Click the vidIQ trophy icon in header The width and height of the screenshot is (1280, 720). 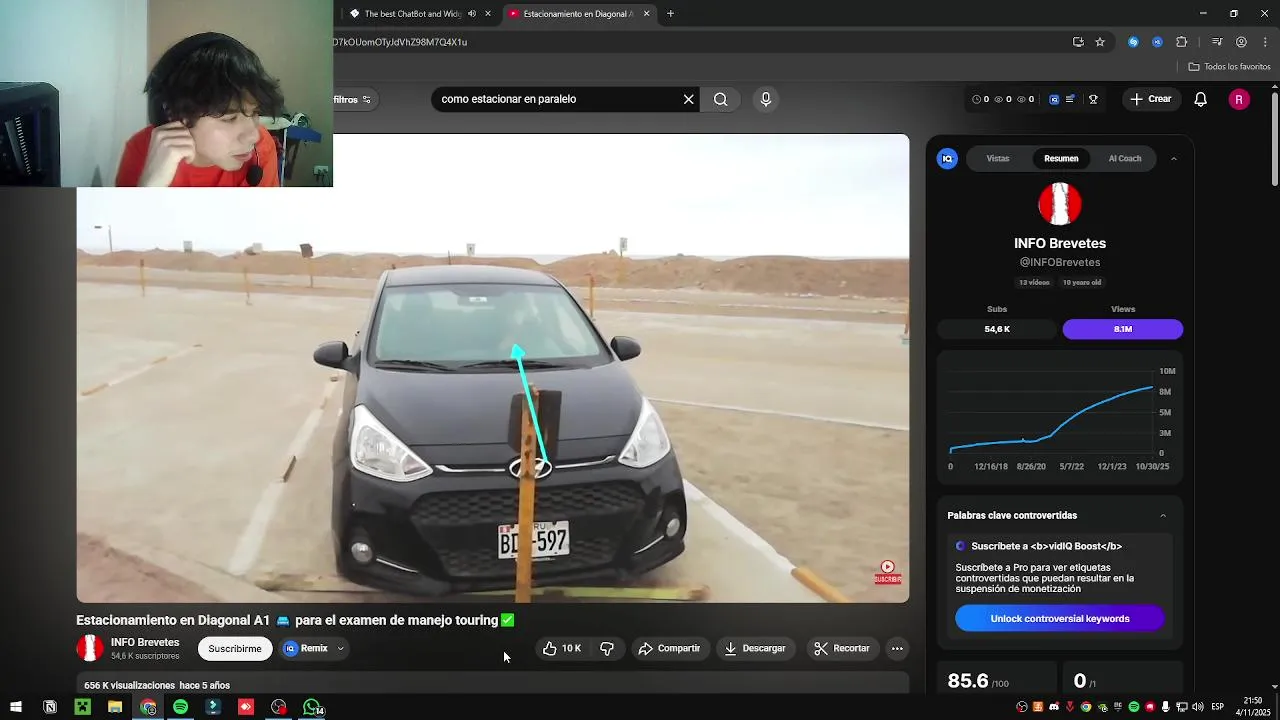(x=1093, y=99)
